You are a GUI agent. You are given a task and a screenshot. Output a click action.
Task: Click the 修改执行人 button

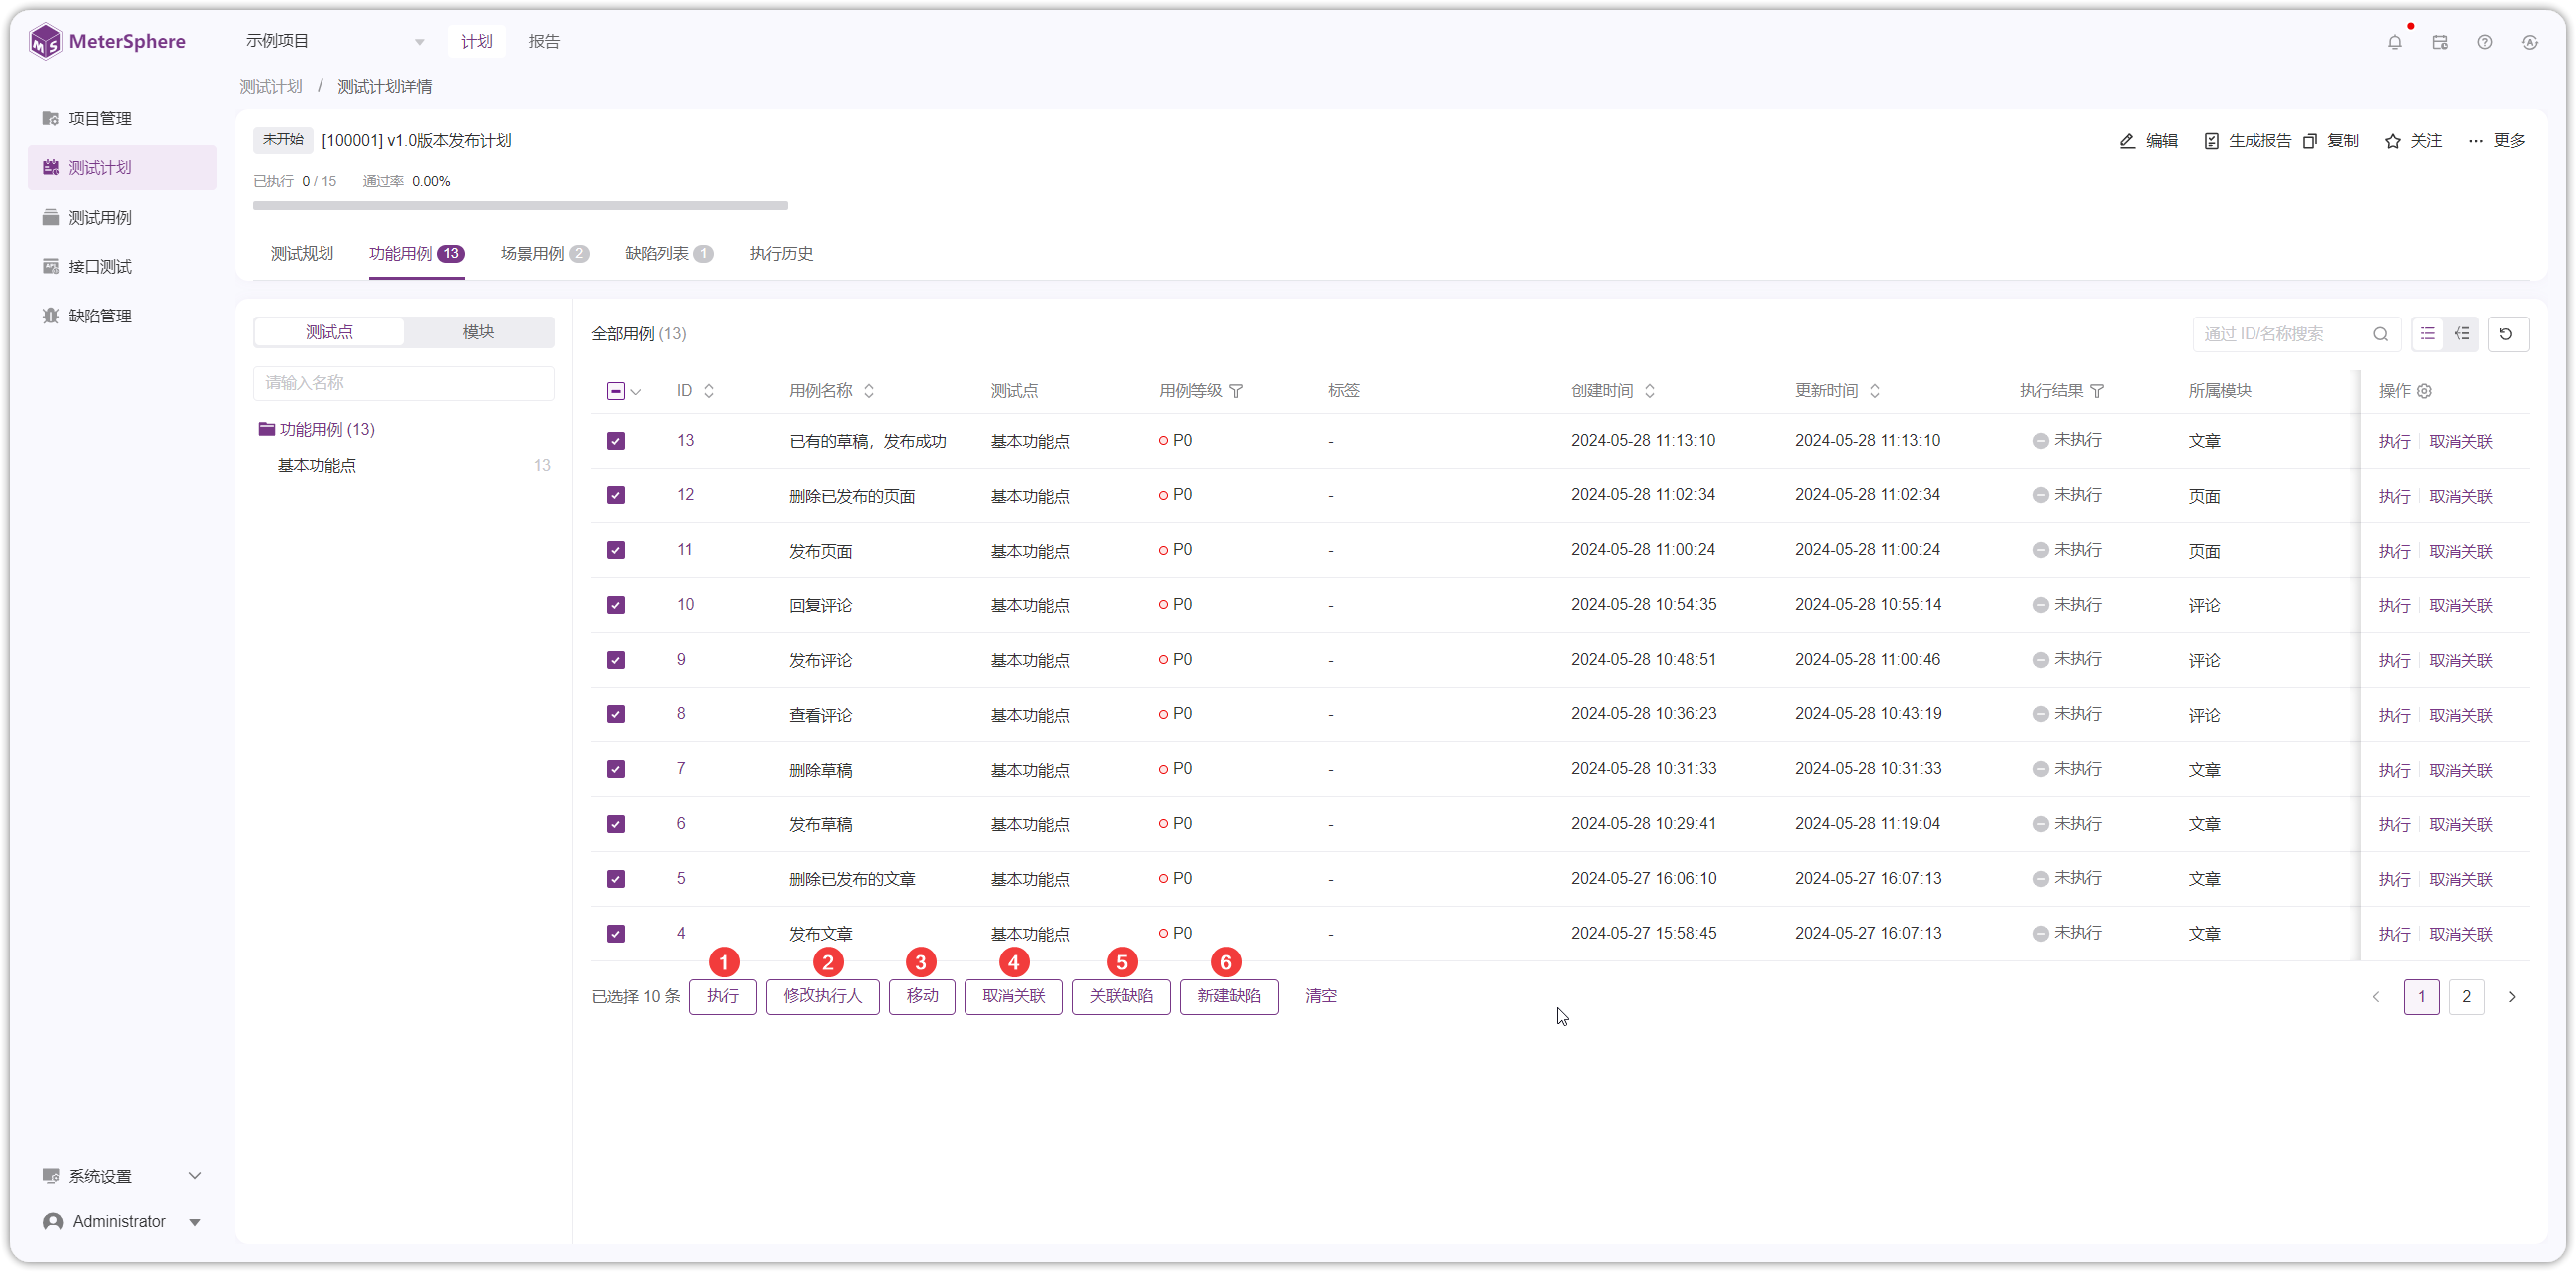822,996
